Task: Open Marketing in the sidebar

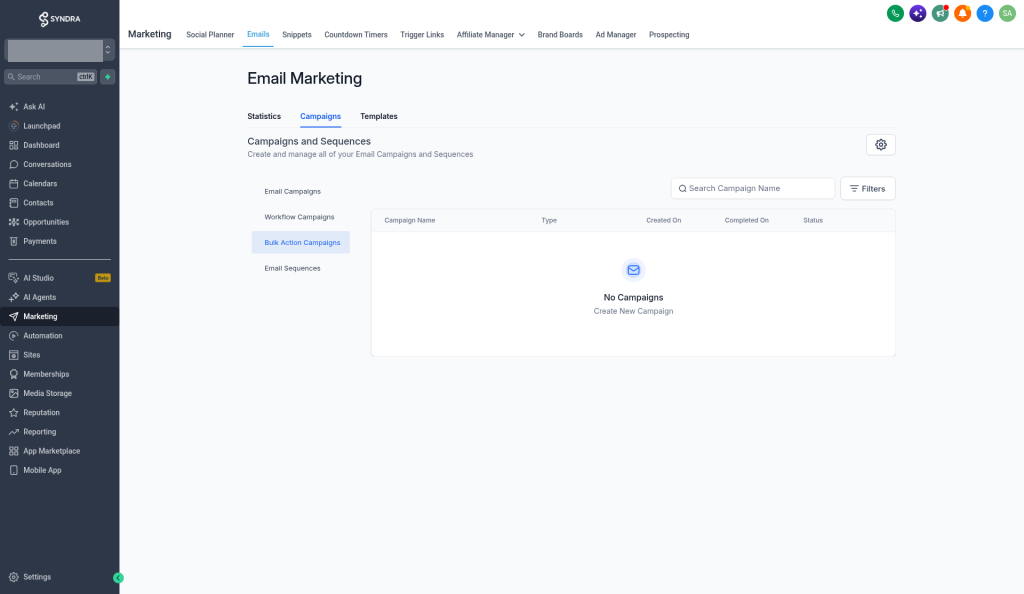Action: [x=59, y=317]
